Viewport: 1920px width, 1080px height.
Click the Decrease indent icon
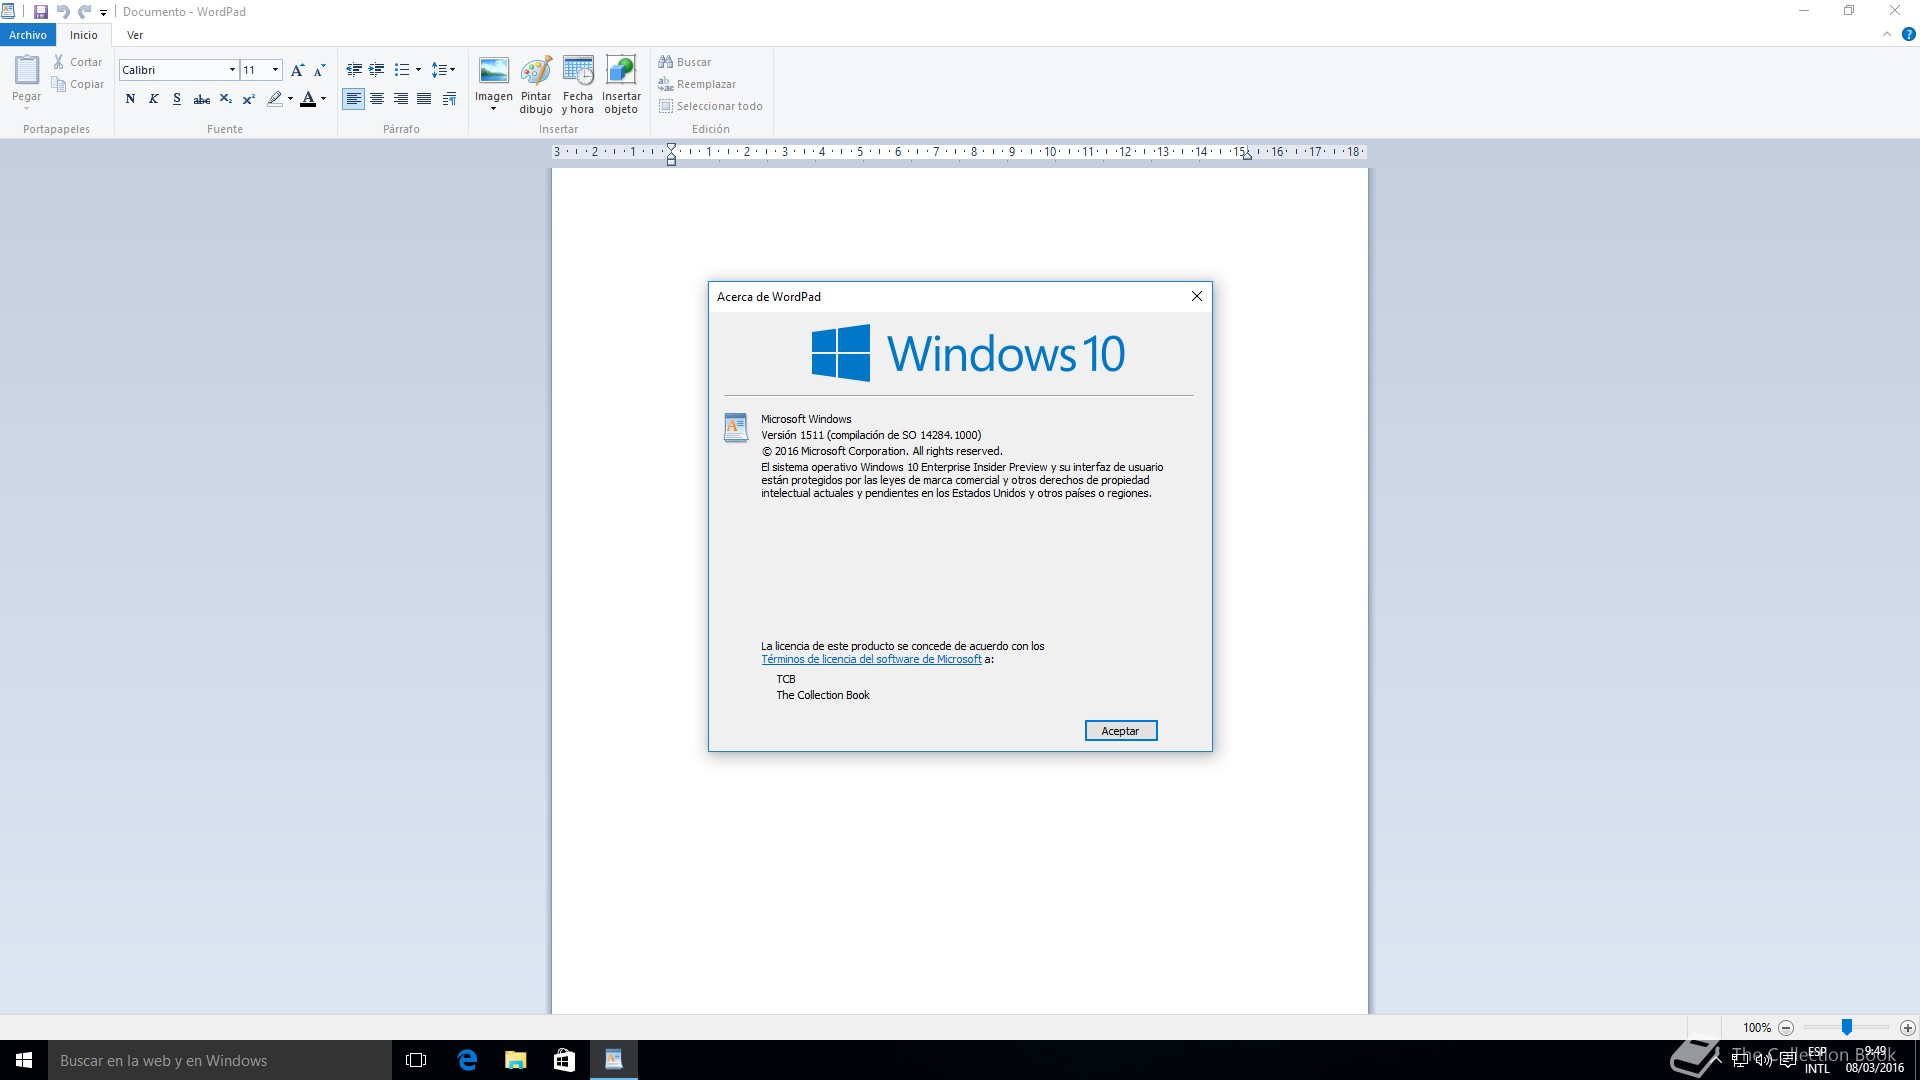pyautogui.click(x=354, y=70)
